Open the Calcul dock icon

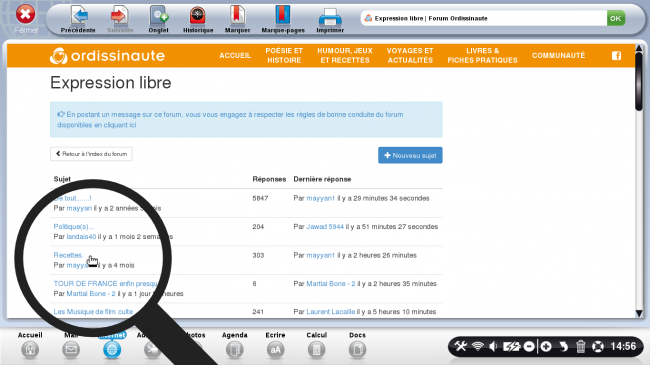tap(316, 350)
